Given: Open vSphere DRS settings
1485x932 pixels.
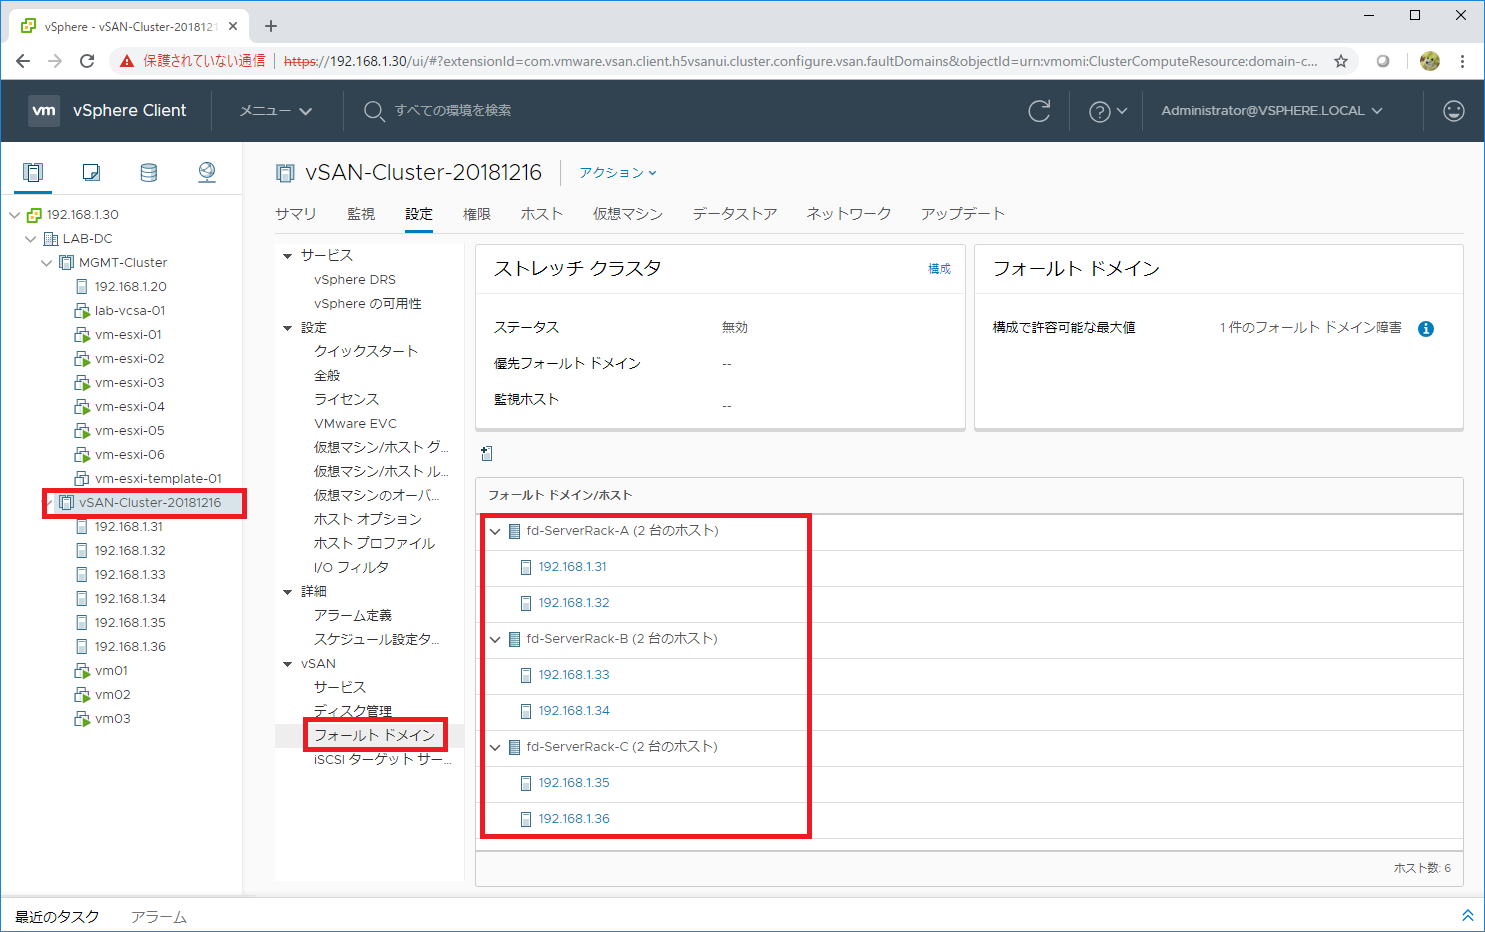Looking at the screenshot, I should [x=355, y=280].
